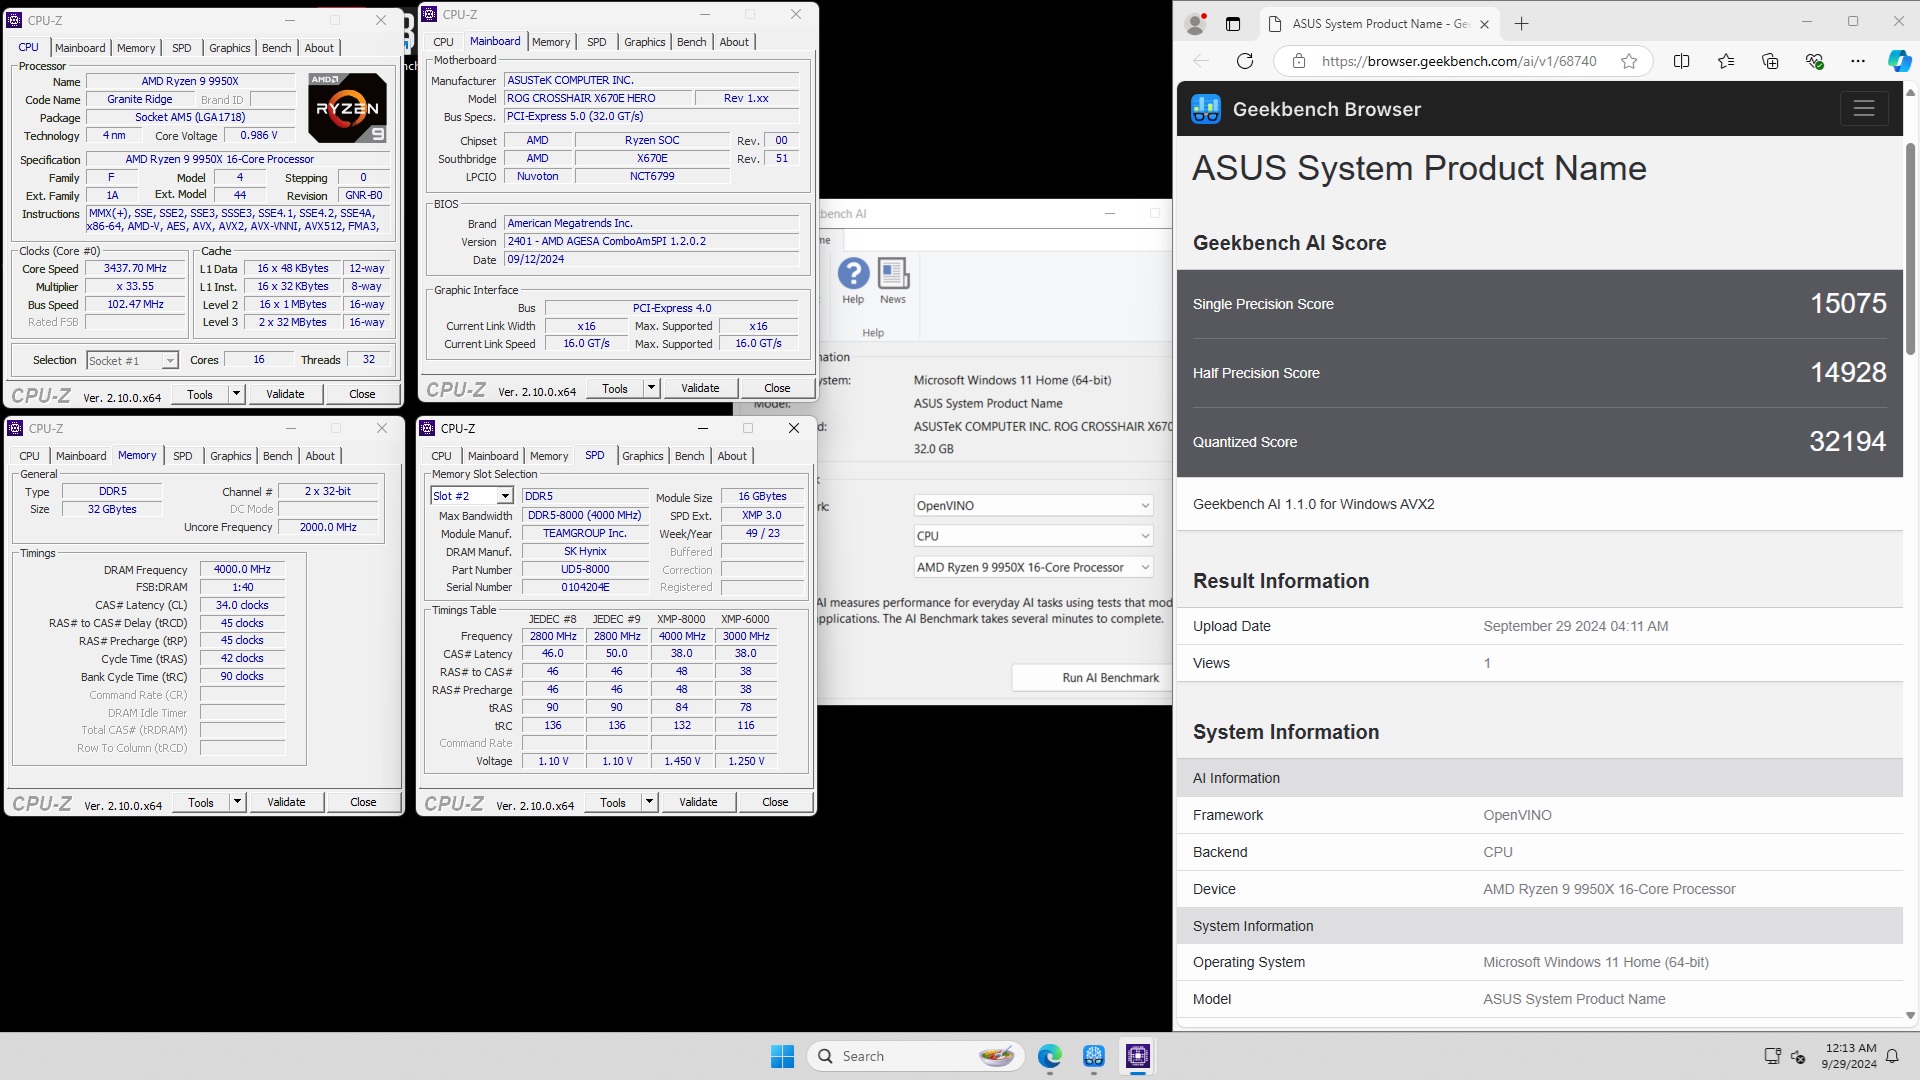Open a new browser tab
1920x1080 pixels.
[1522, 24]
